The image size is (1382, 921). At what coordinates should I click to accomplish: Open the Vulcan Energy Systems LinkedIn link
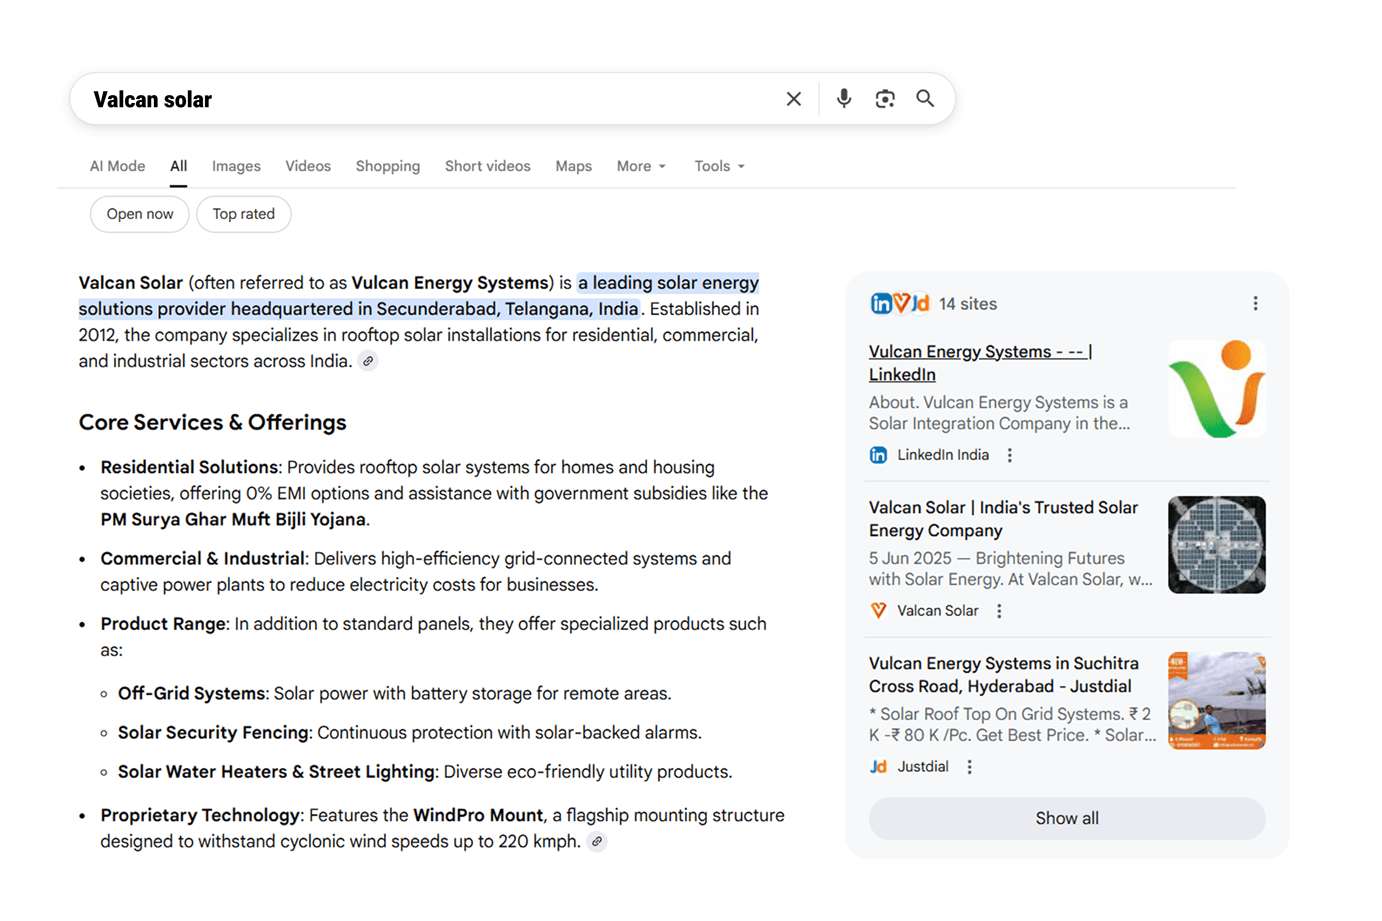(x=980, y=362)
